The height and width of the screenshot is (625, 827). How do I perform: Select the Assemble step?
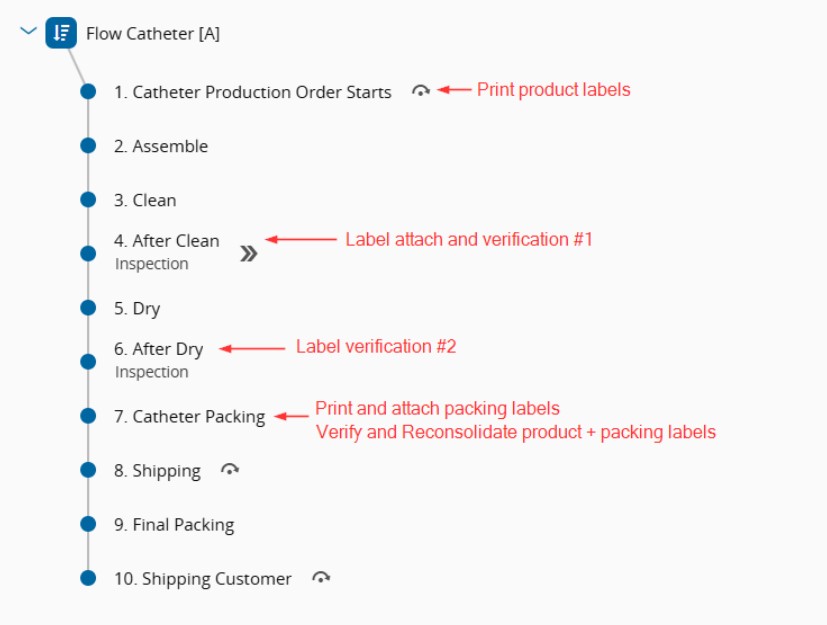[160, 146]
